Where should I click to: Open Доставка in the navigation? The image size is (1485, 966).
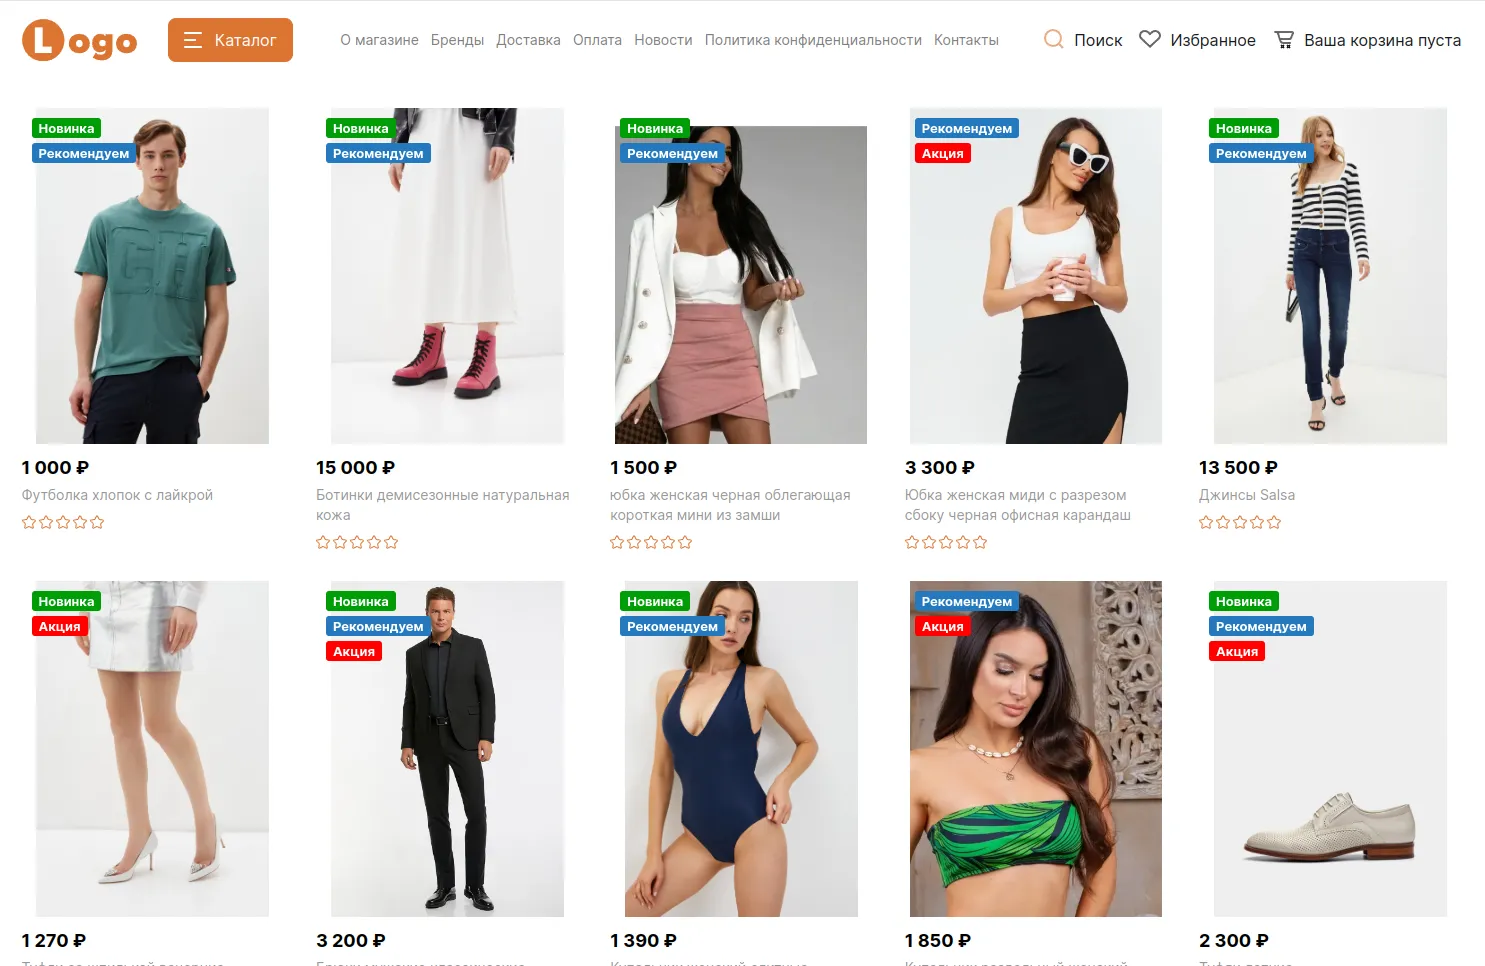[528, 40]
